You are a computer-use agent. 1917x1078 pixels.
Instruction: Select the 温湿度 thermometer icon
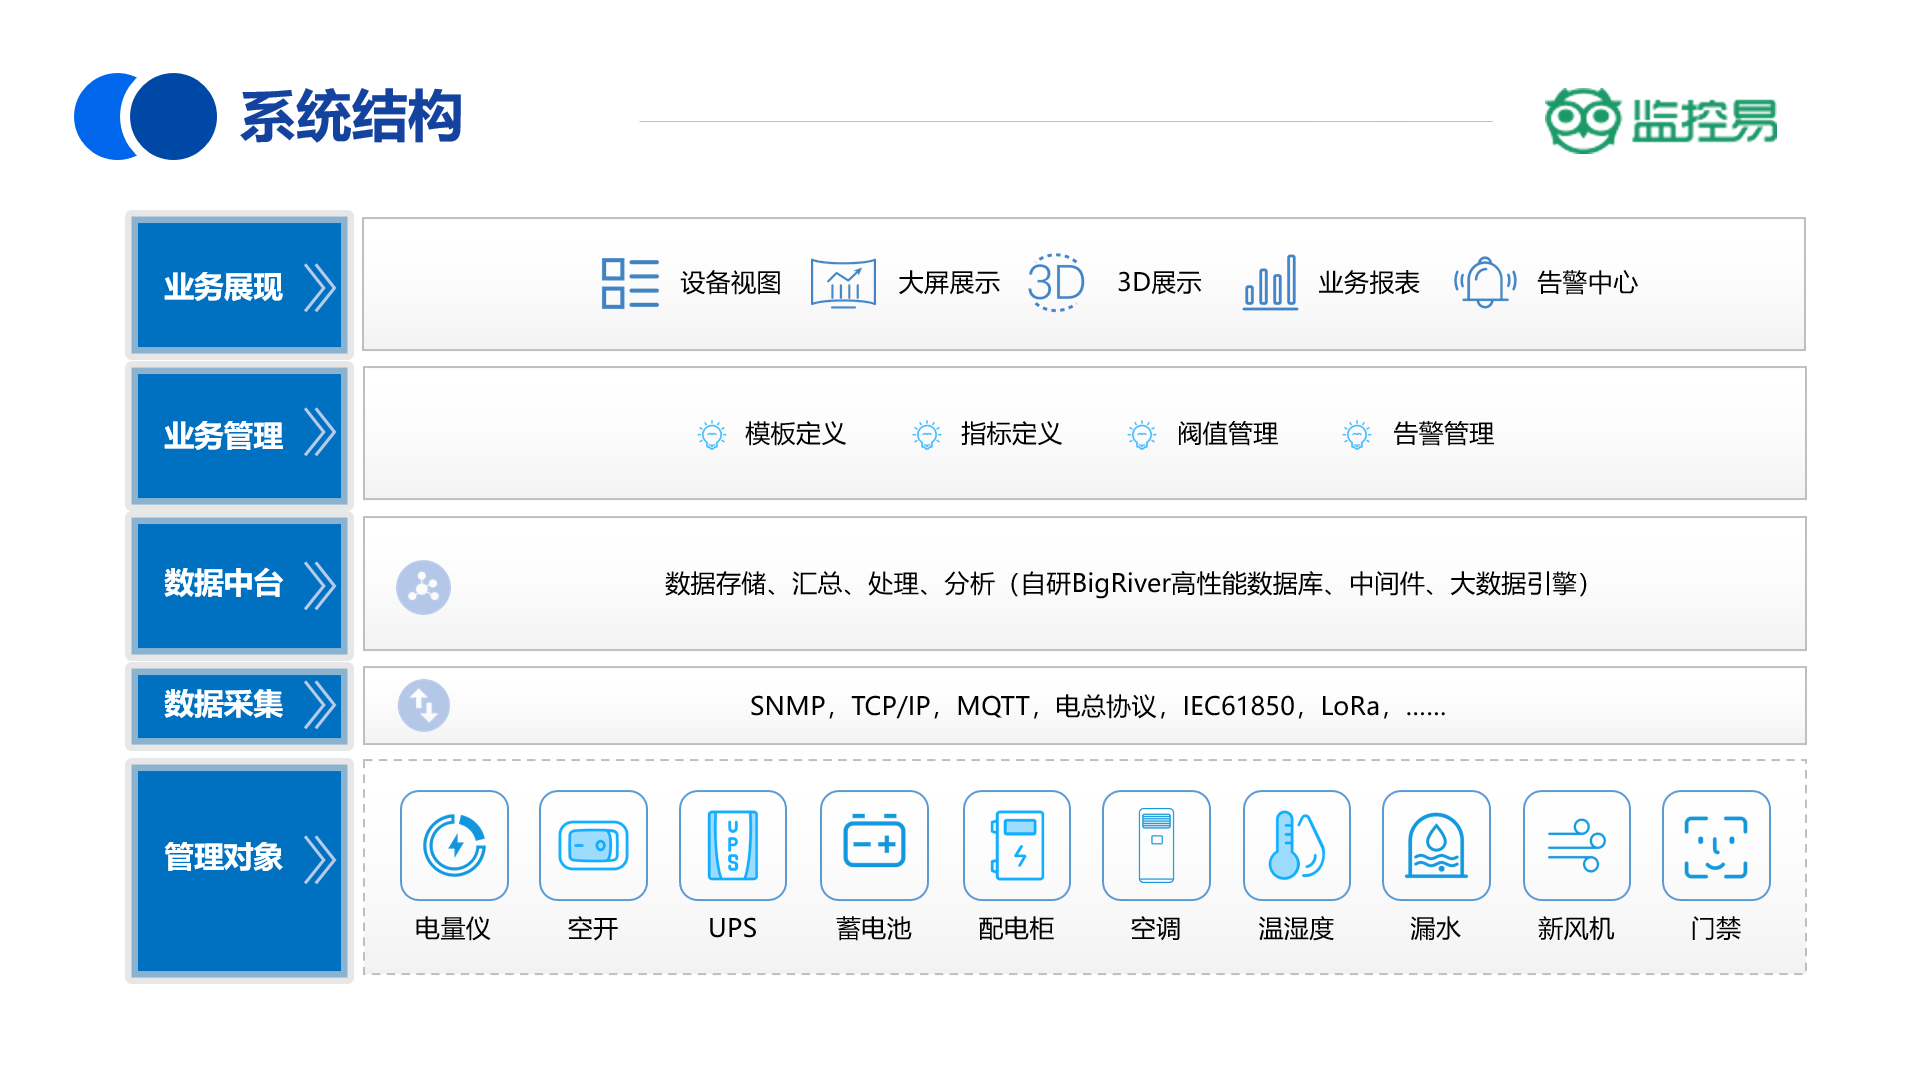1297,846
